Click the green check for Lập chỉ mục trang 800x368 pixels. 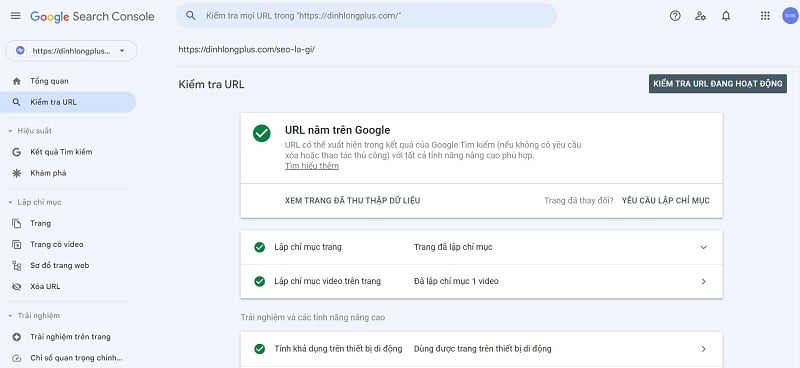coord(260,248)
